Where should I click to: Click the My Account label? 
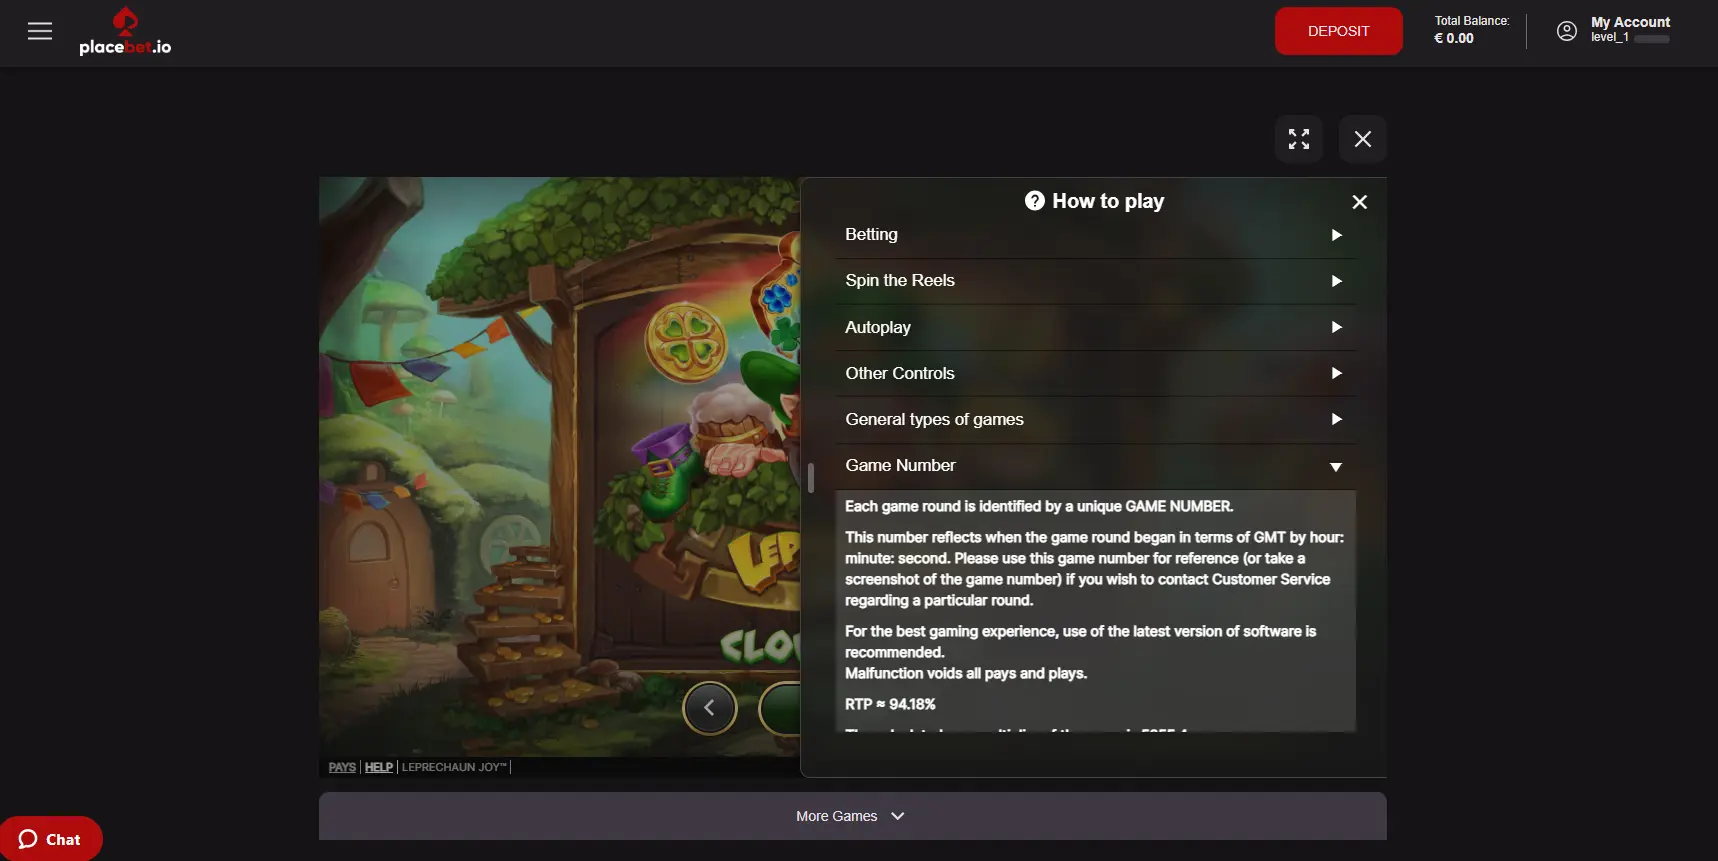point(1630,22)
